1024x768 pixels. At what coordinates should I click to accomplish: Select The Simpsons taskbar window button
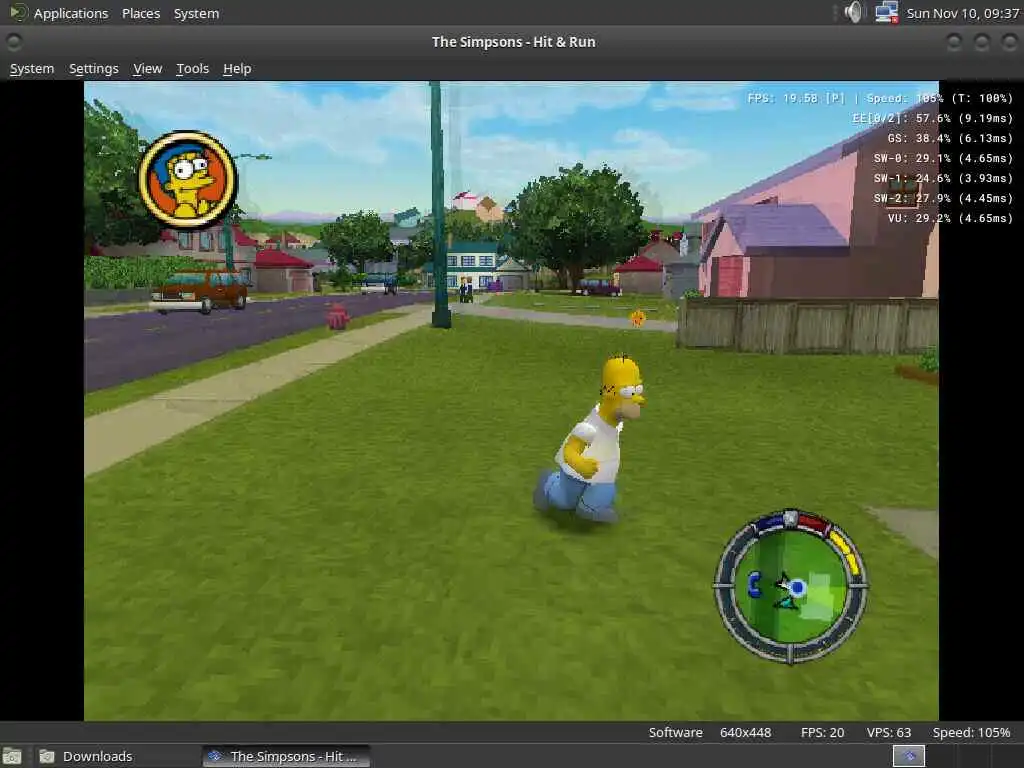(285, 756)
